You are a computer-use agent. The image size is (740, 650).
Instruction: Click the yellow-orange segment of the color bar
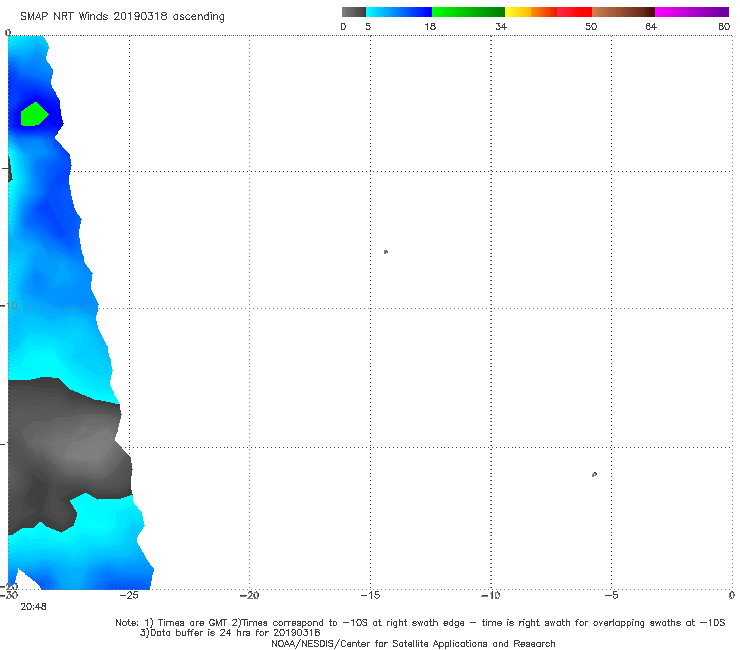[531, 12]
